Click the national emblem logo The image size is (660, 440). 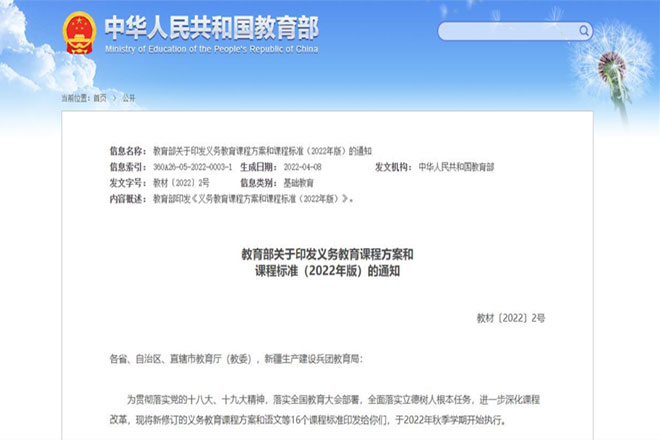79,33
